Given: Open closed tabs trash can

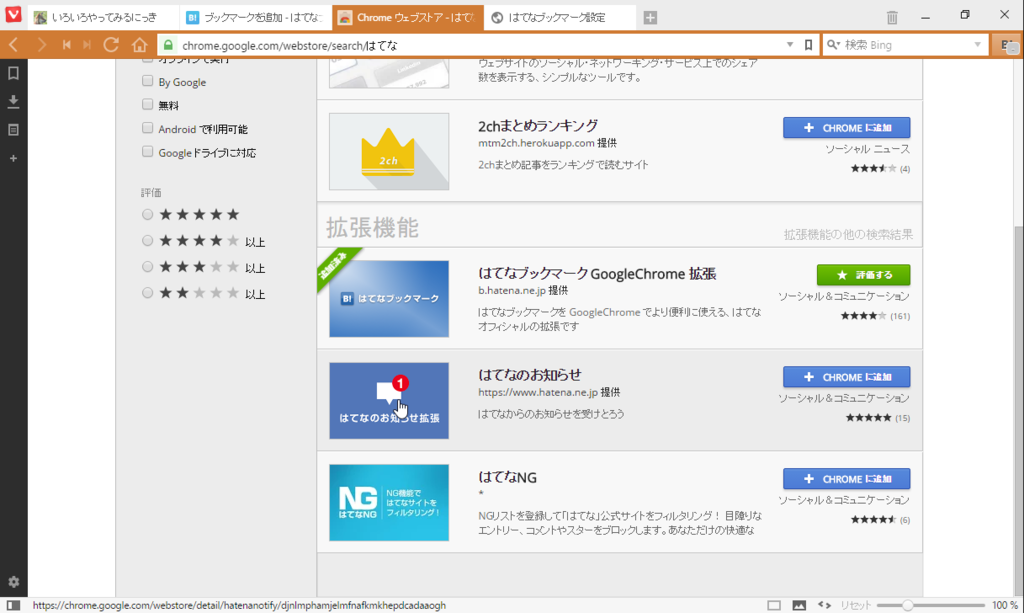Looking at the screenshot, I should [x=892, y=18].
